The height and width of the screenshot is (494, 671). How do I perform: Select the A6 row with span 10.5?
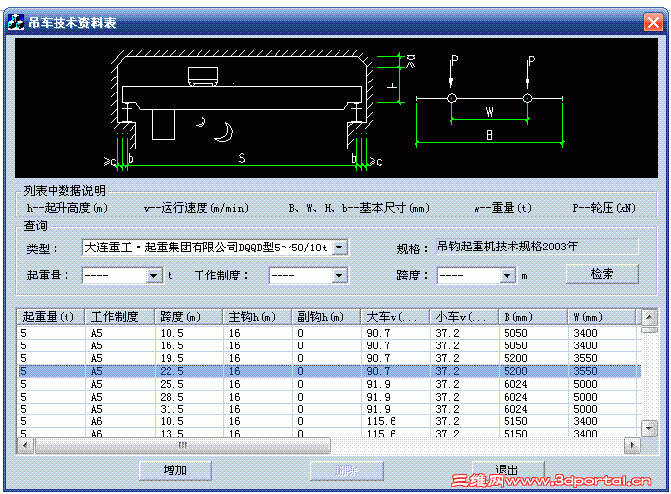[329, 421]
